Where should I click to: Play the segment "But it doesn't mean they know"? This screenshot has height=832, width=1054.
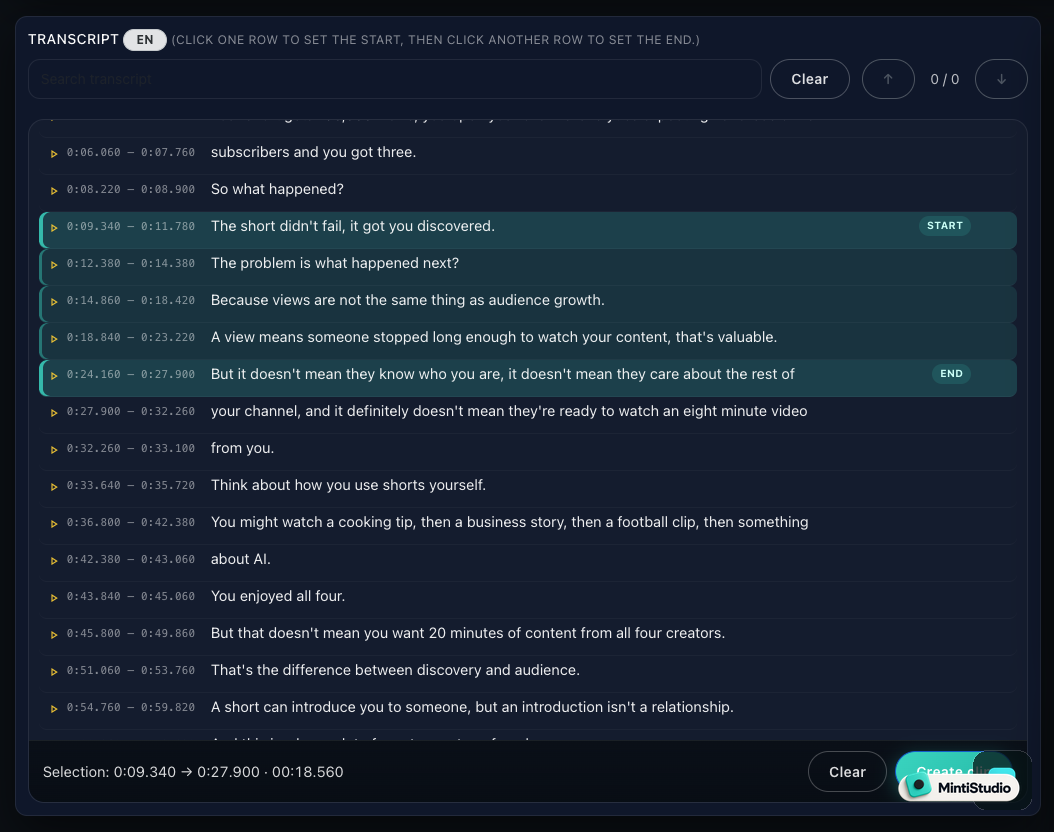(54, 376)
